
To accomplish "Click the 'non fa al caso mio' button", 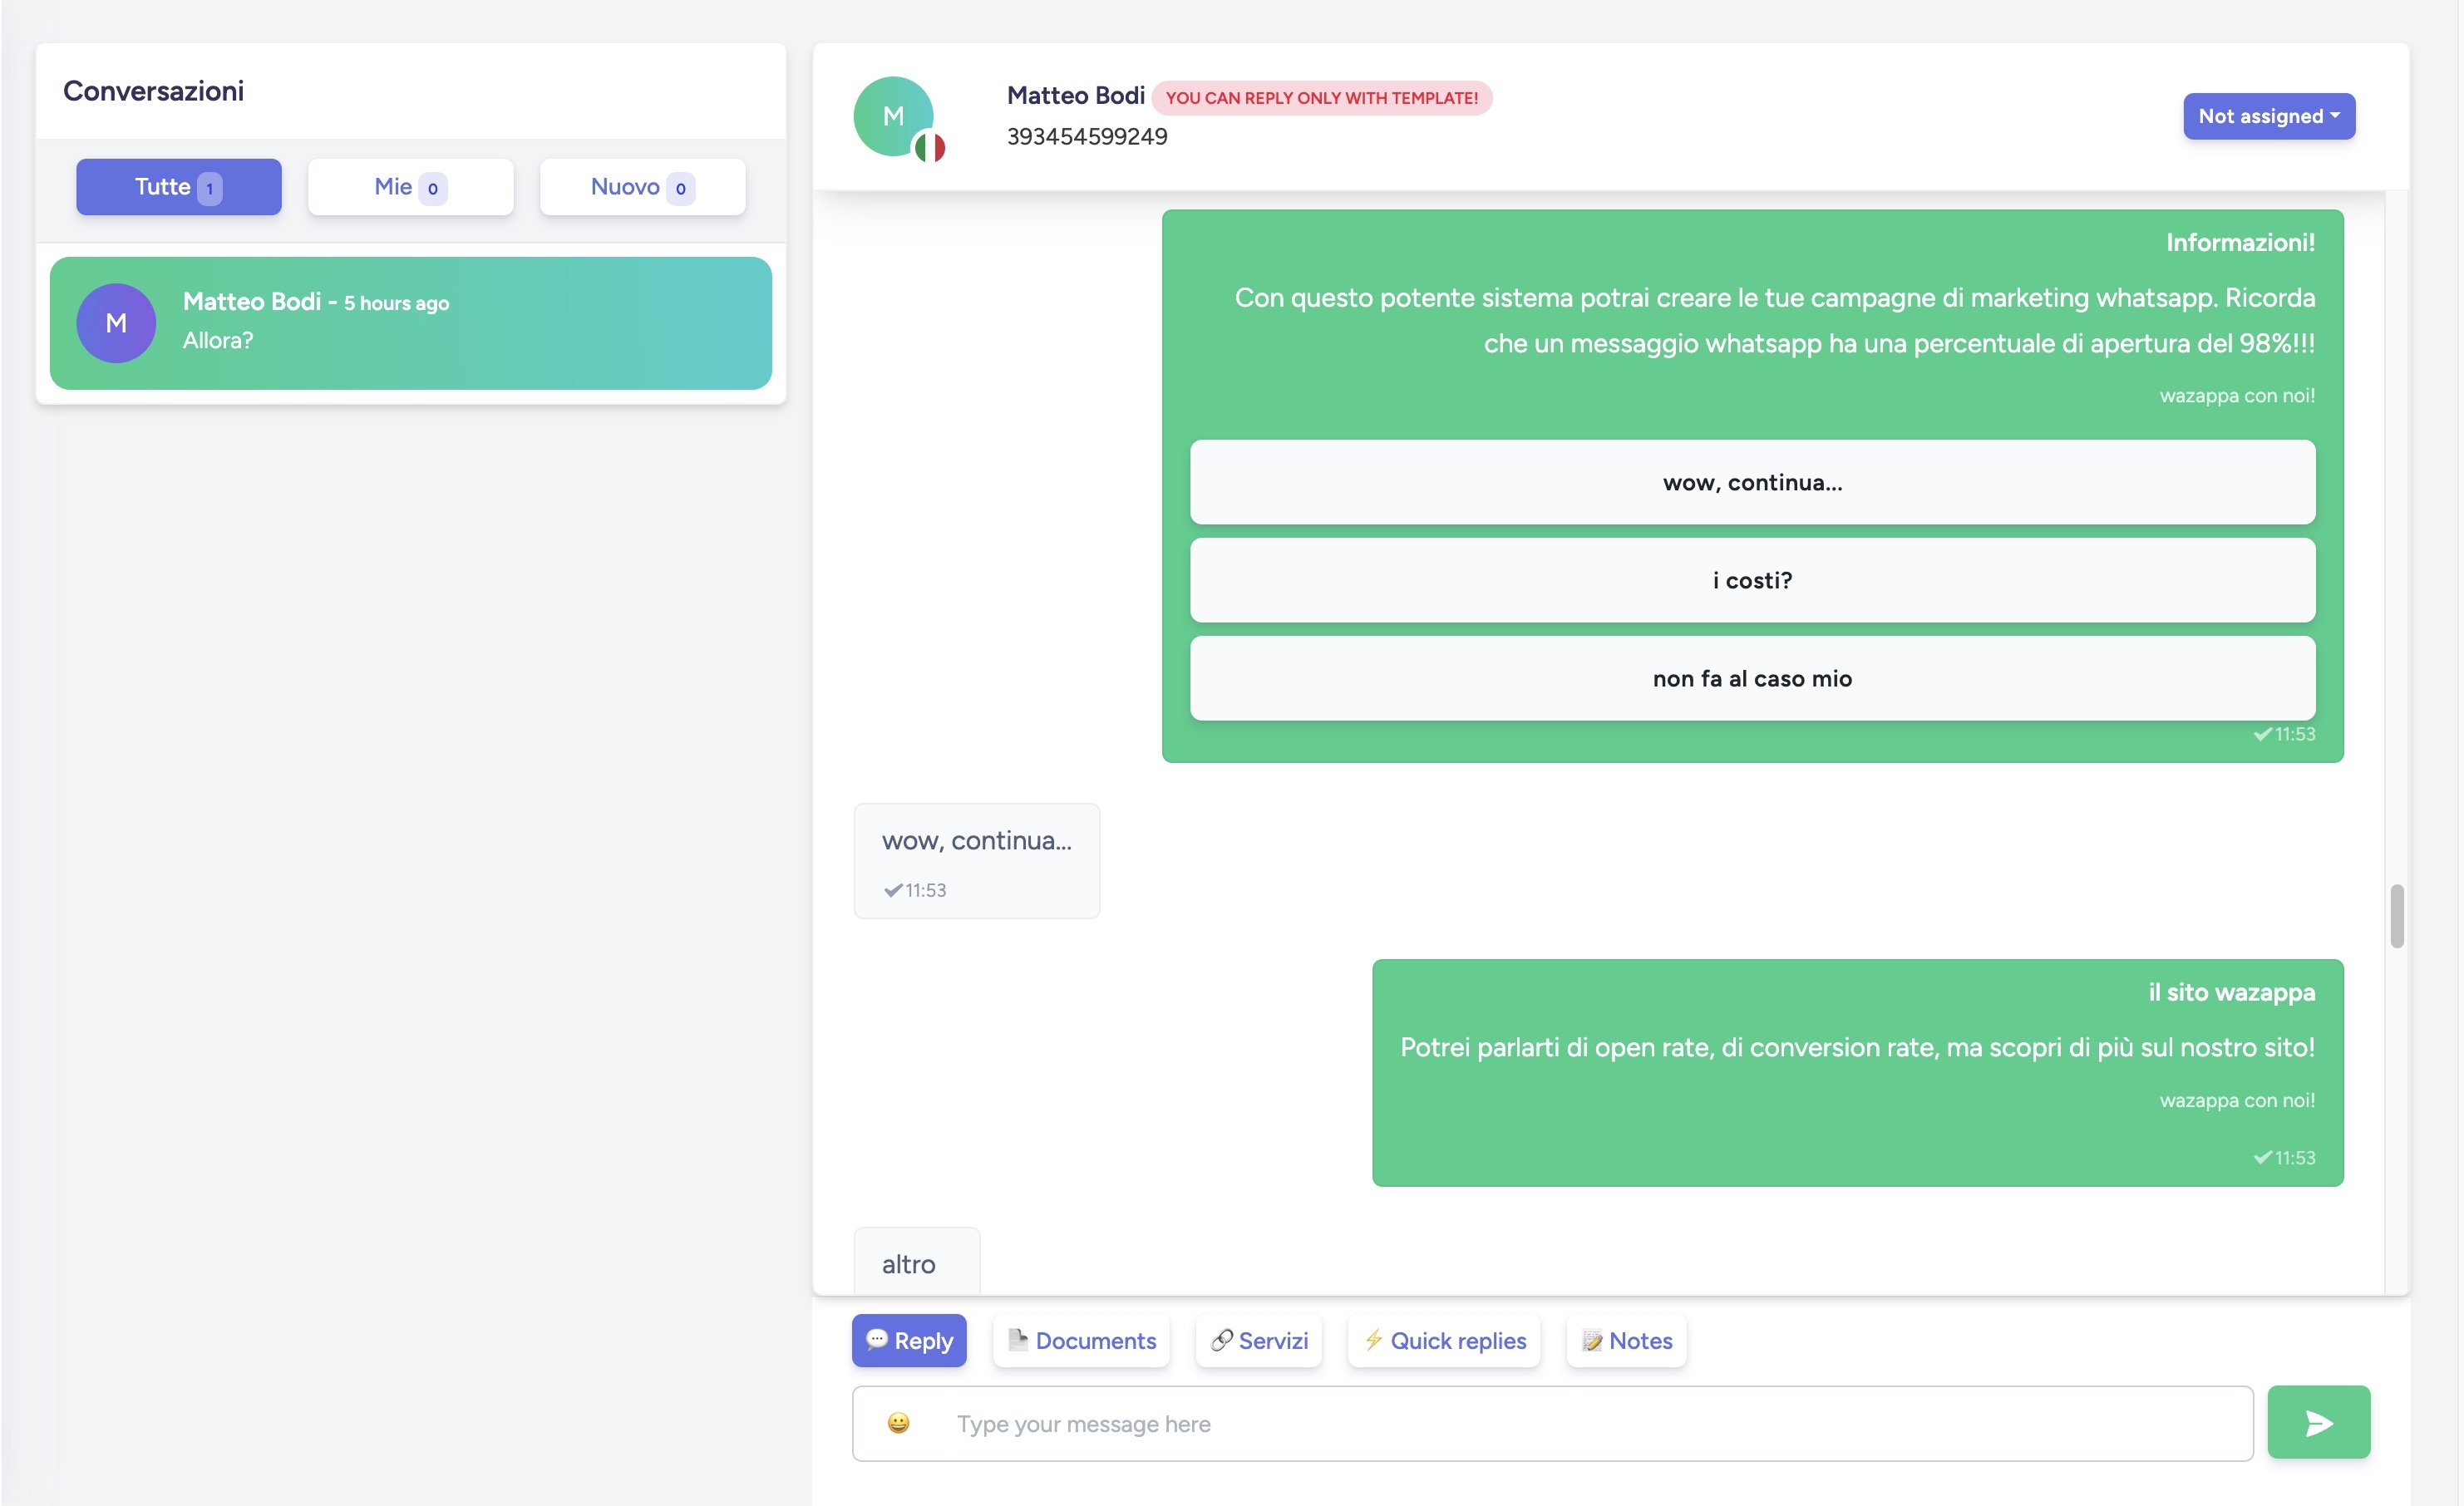I will tap(1752, 678).
